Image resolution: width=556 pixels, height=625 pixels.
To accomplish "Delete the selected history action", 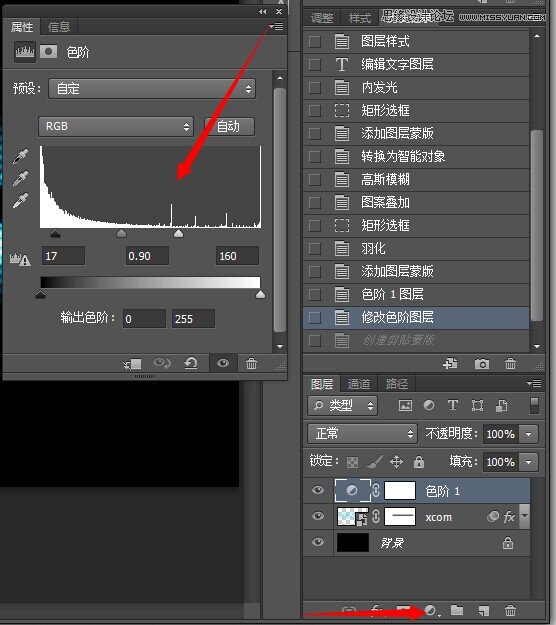I will (x=511, y=364).
